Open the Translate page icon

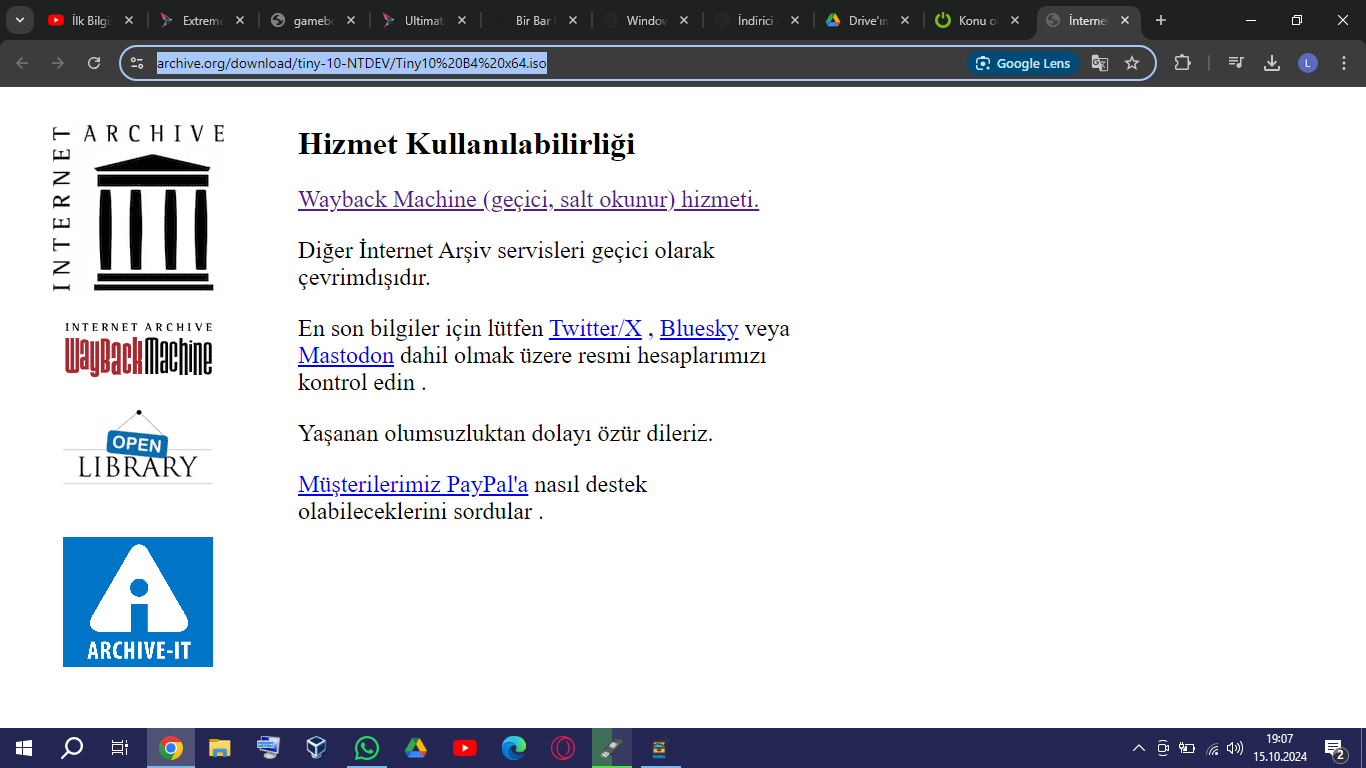coord(1100,63)
